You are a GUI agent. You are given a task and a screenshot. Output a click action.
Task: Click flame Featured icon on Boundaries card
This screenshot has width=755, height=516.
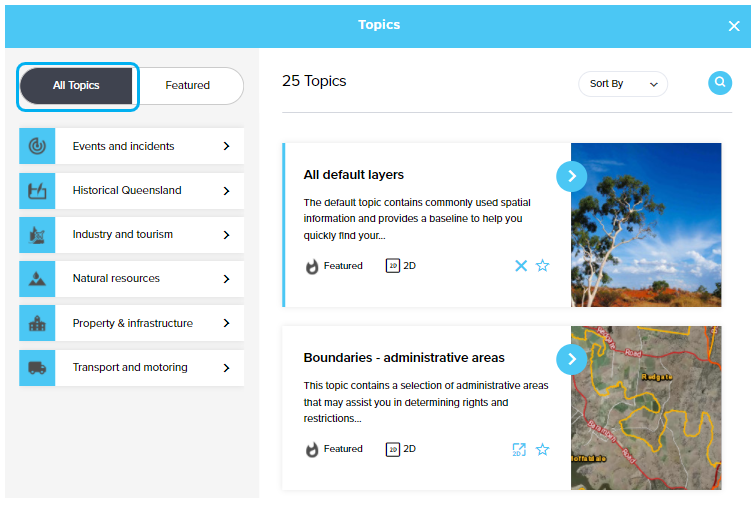coord(312,450)
